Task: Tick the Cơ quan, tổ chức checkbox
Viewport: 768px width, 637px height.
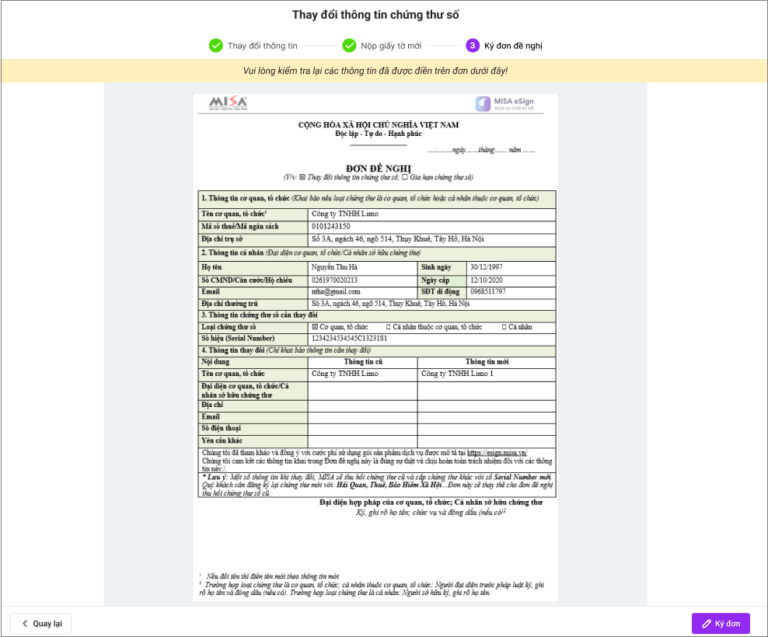Action: 314,327
